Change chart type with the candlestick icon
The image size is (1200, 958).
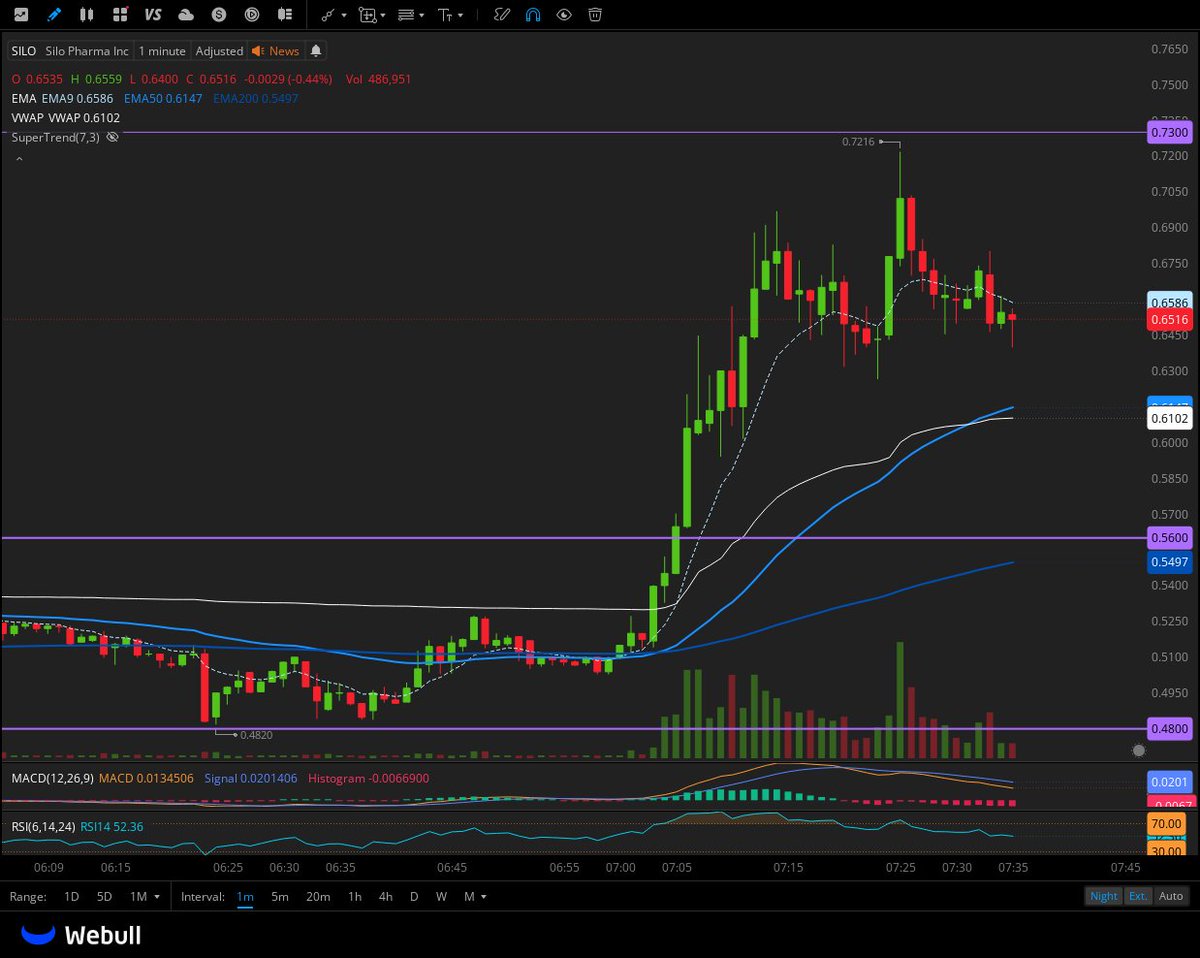(x=86, y=15)
